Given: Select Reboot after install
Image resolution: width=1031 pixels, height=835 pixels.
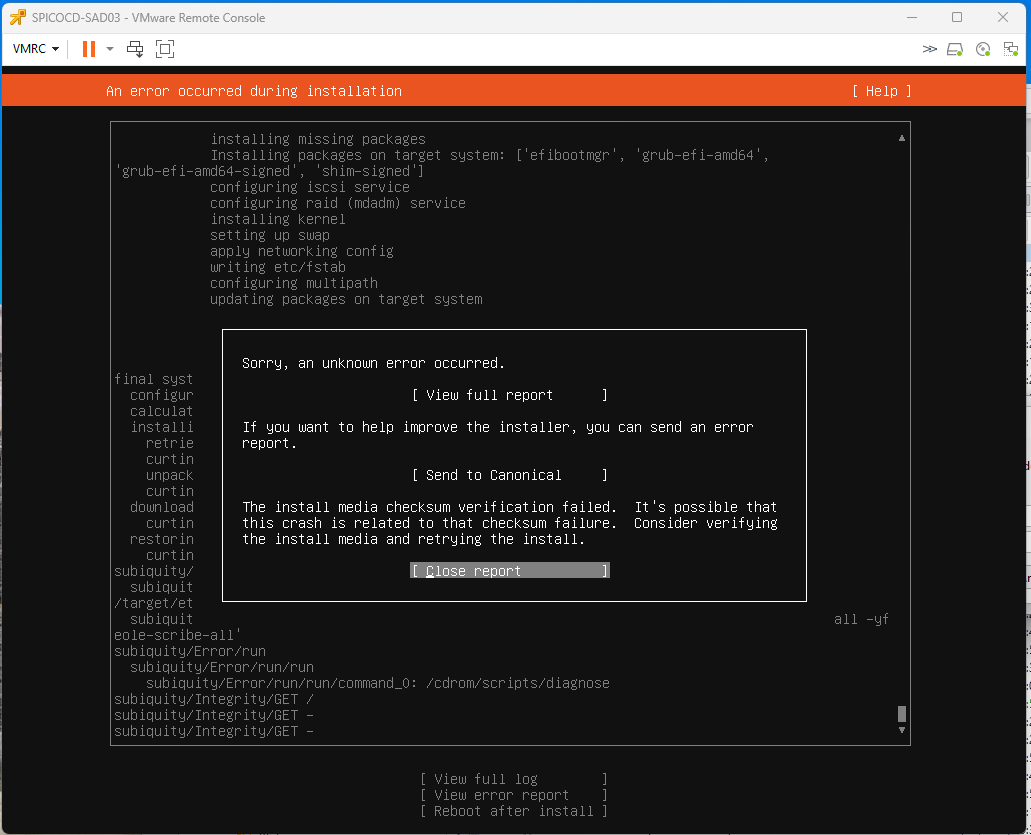Looking at the screenshot, I should [x=513, y=811].
